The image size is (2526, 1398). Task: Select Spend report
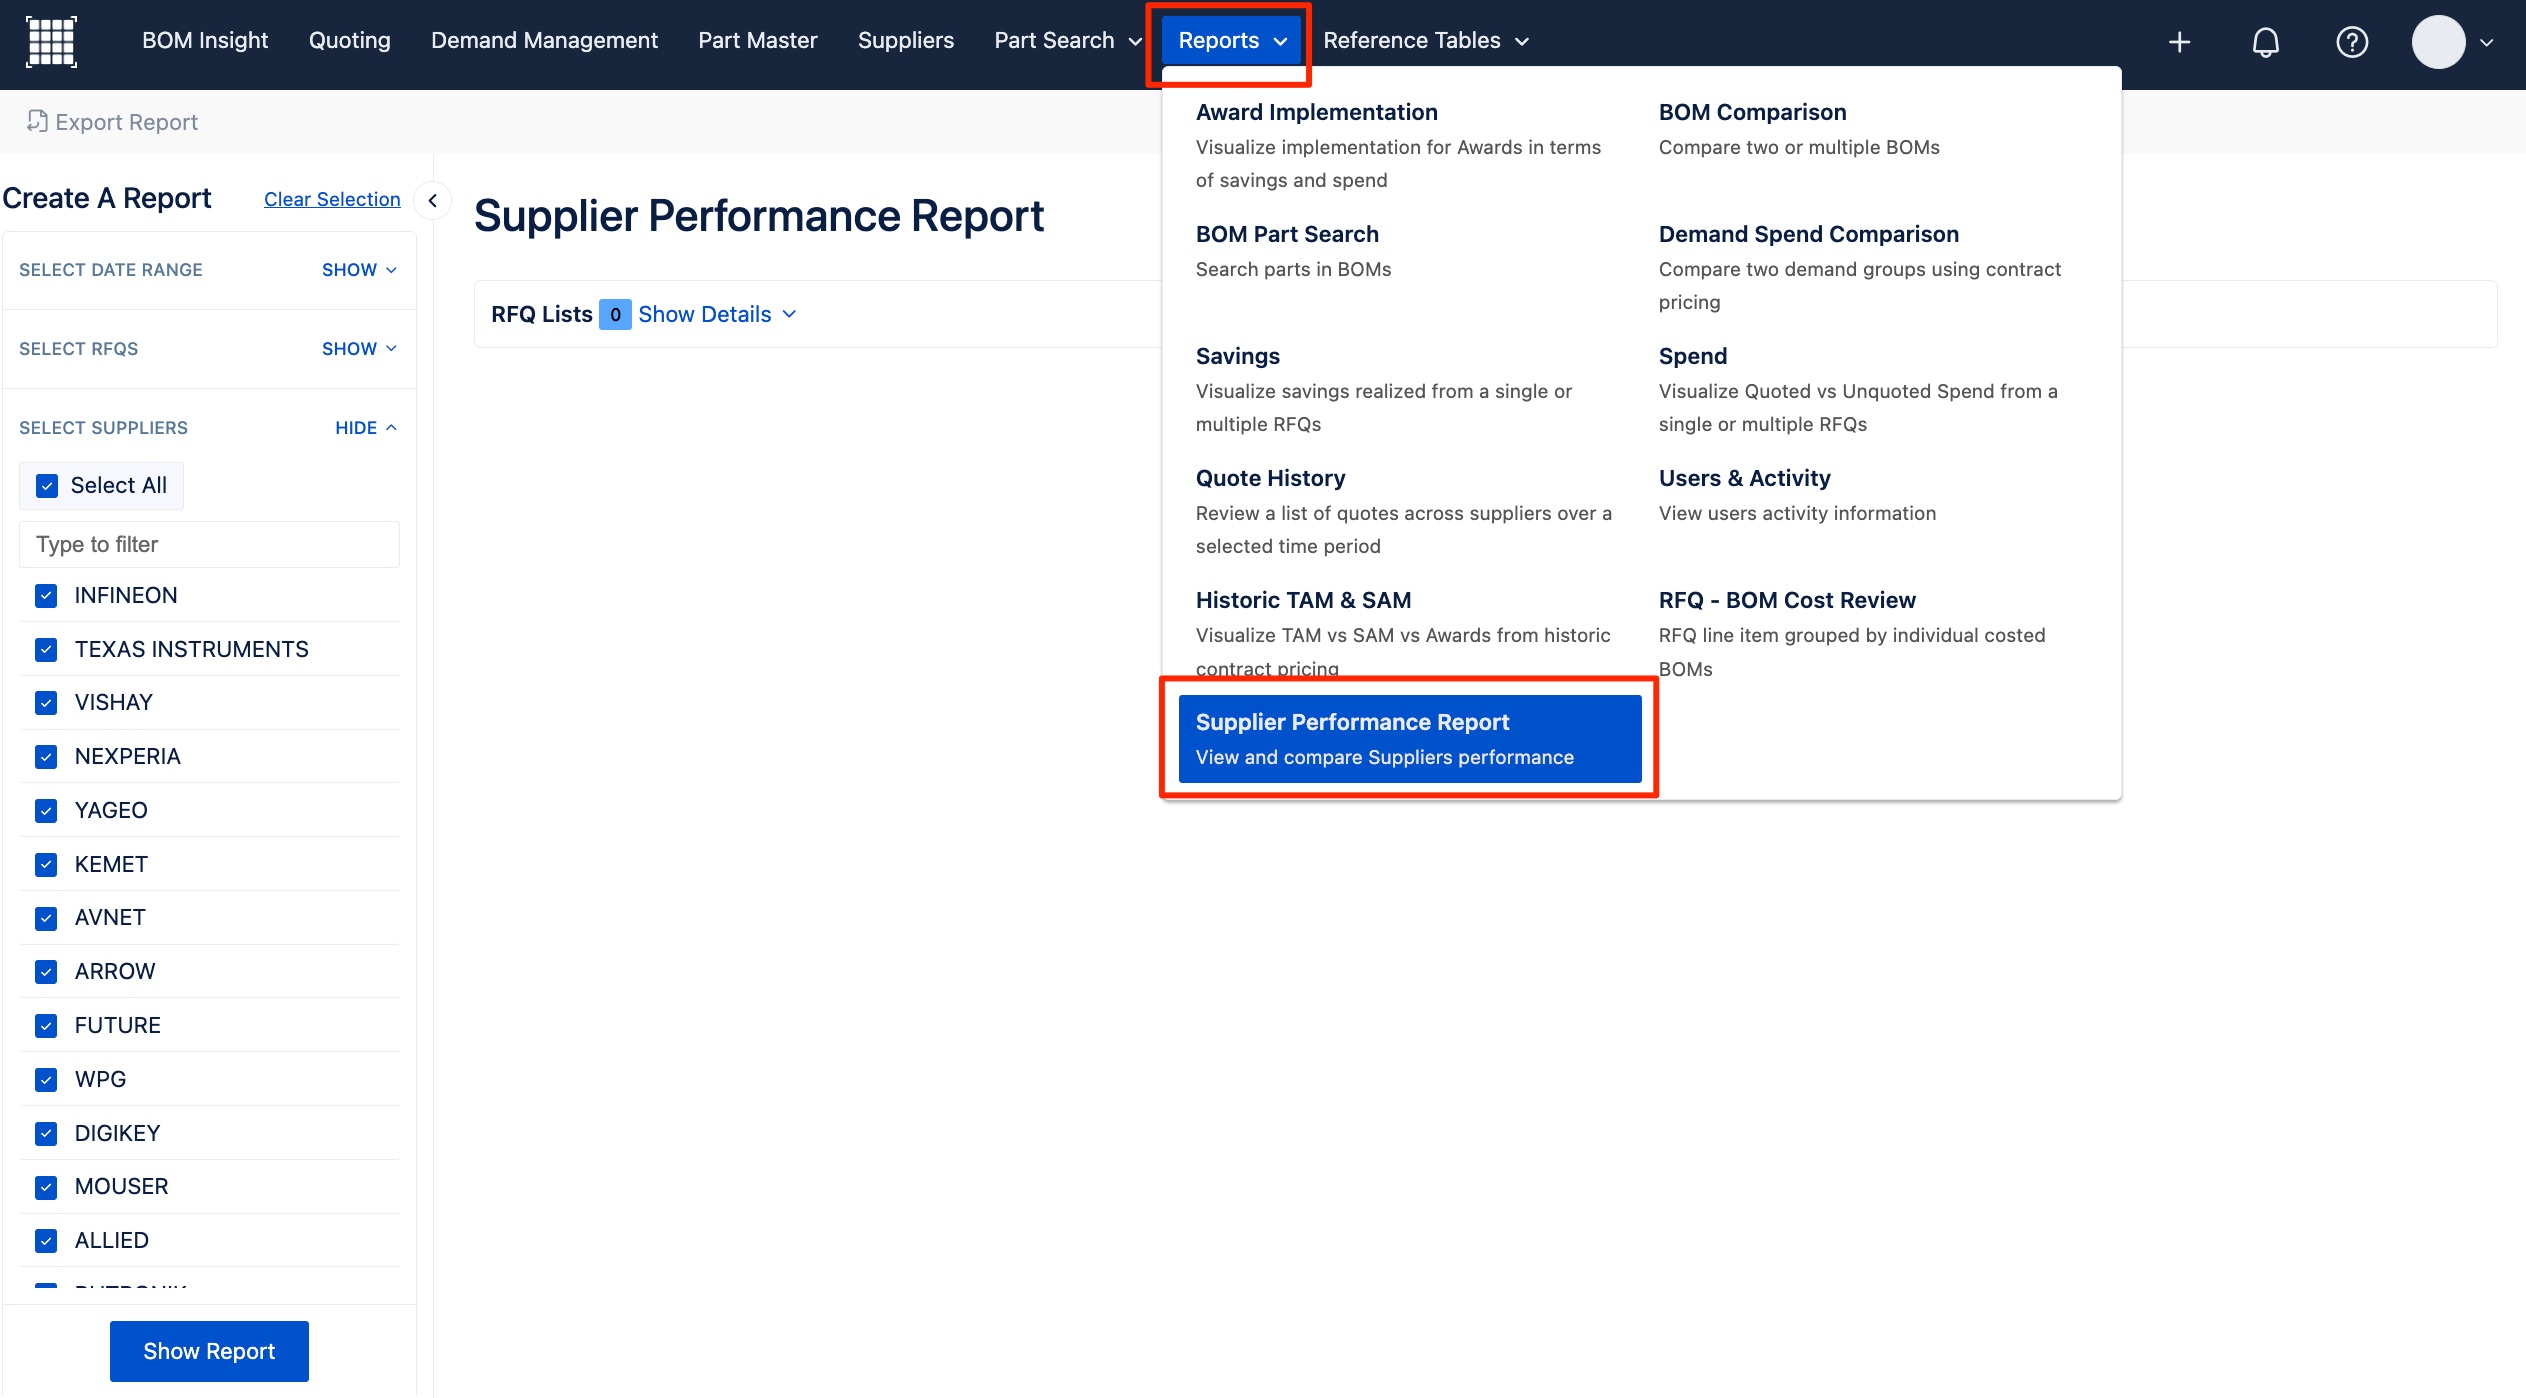(1872, 390)
